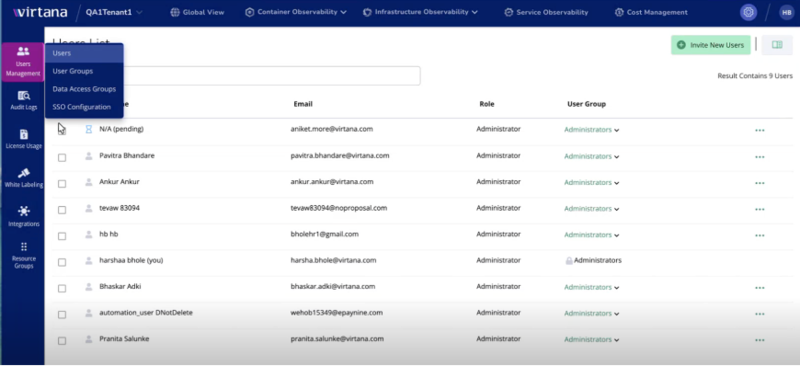
Task: Open more actions for hb hb
Action: [760, 235]
